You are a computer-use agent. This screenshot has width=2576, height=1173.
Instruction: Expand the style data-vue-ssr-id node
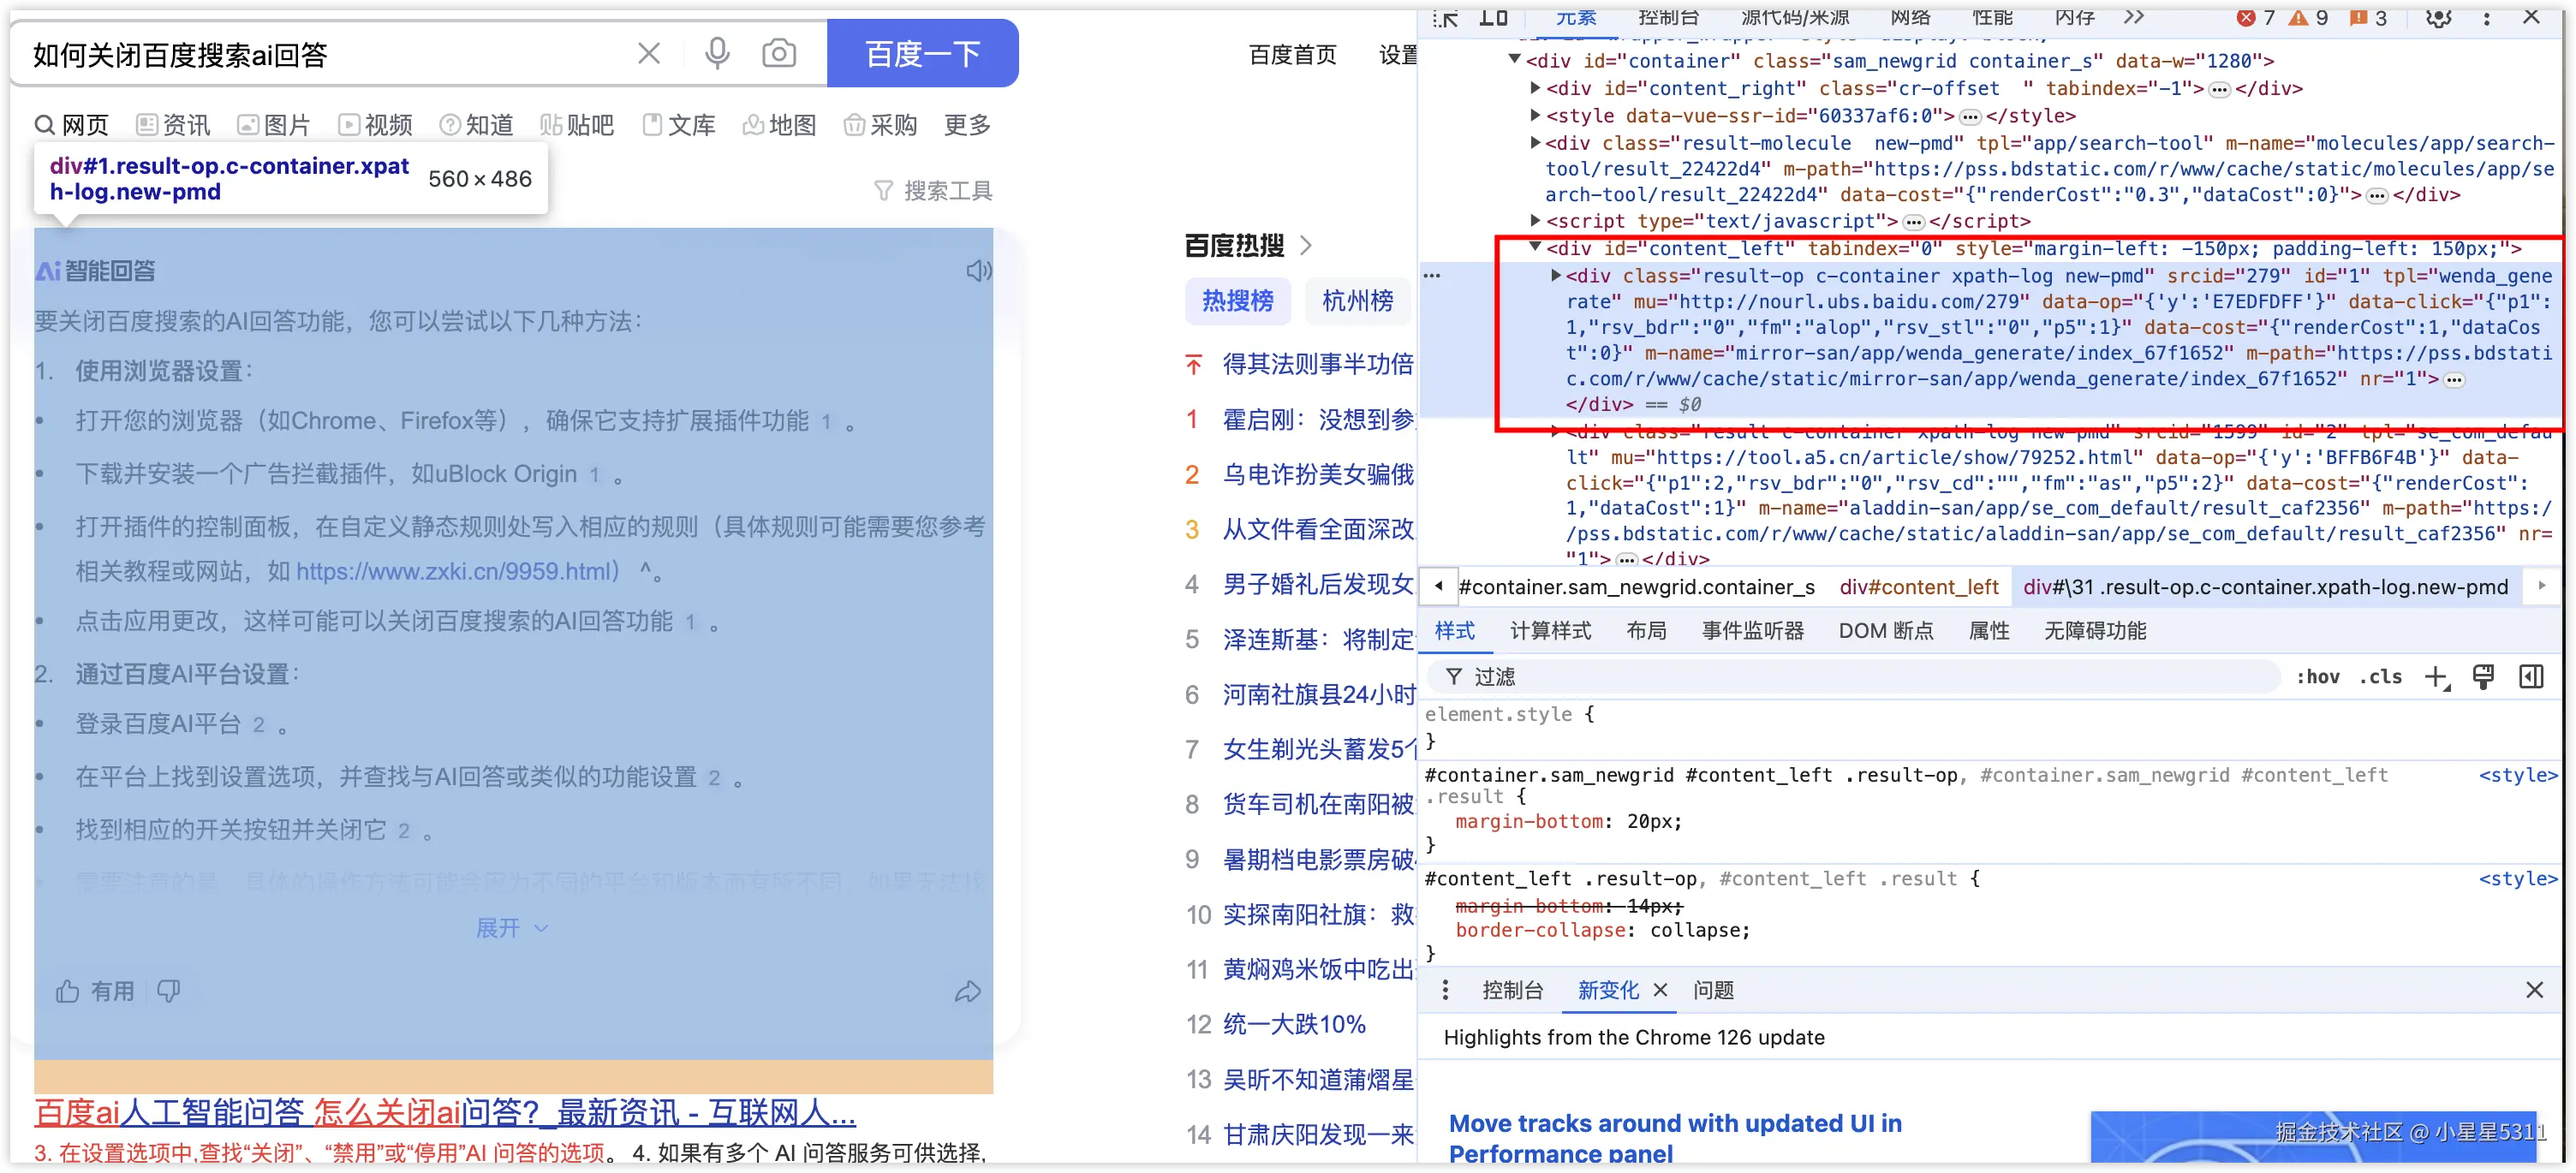[1535, 115]
